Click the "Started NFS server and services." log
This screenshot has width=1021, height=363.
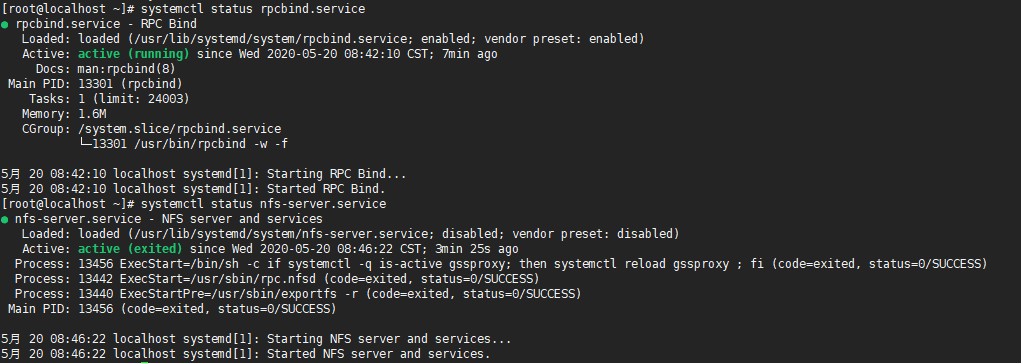tap(246, 354)
